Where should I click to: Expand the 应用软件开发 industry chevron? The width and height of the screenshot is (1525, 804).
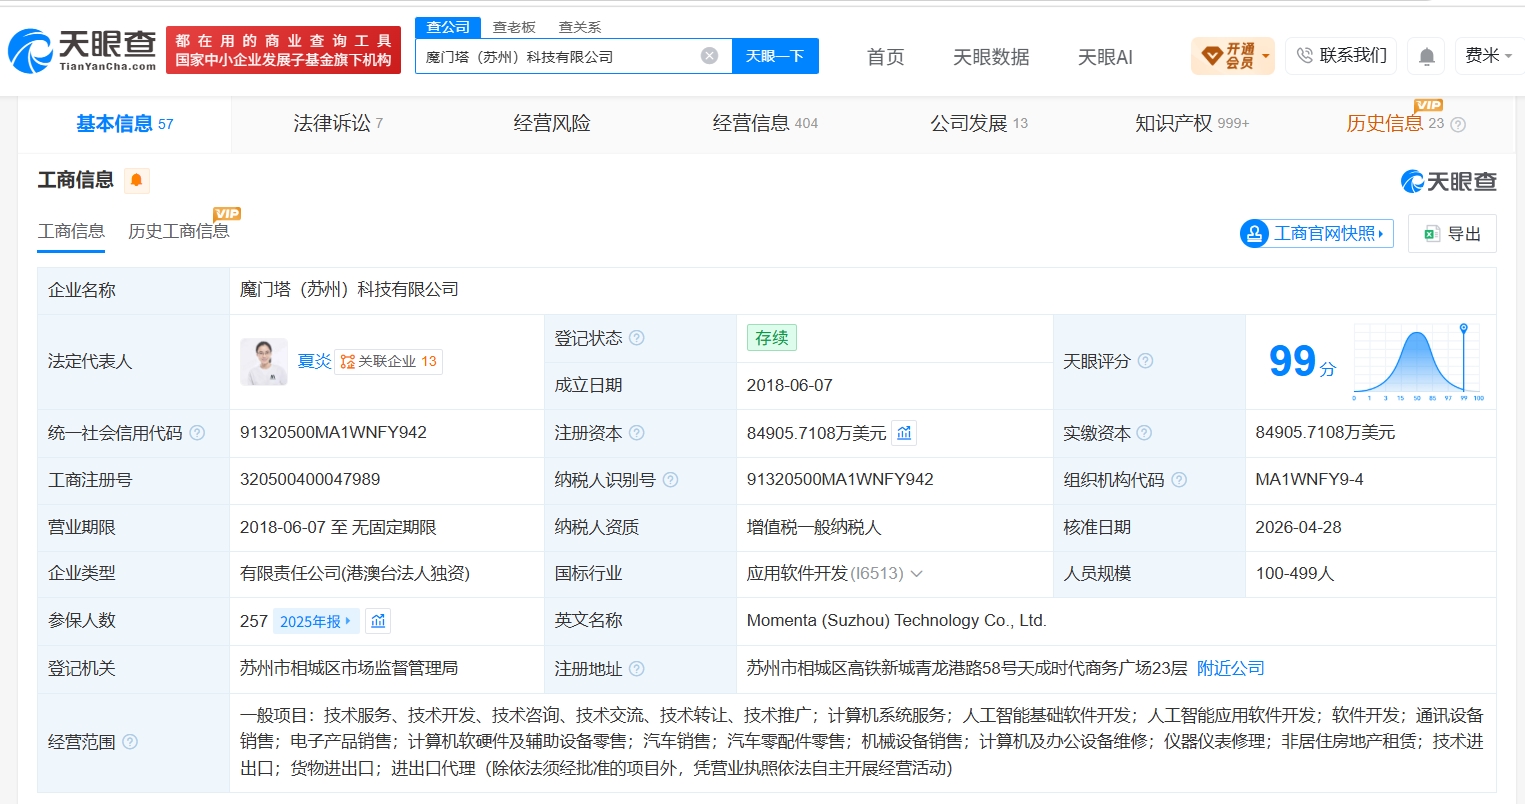[x=917, y=574]
